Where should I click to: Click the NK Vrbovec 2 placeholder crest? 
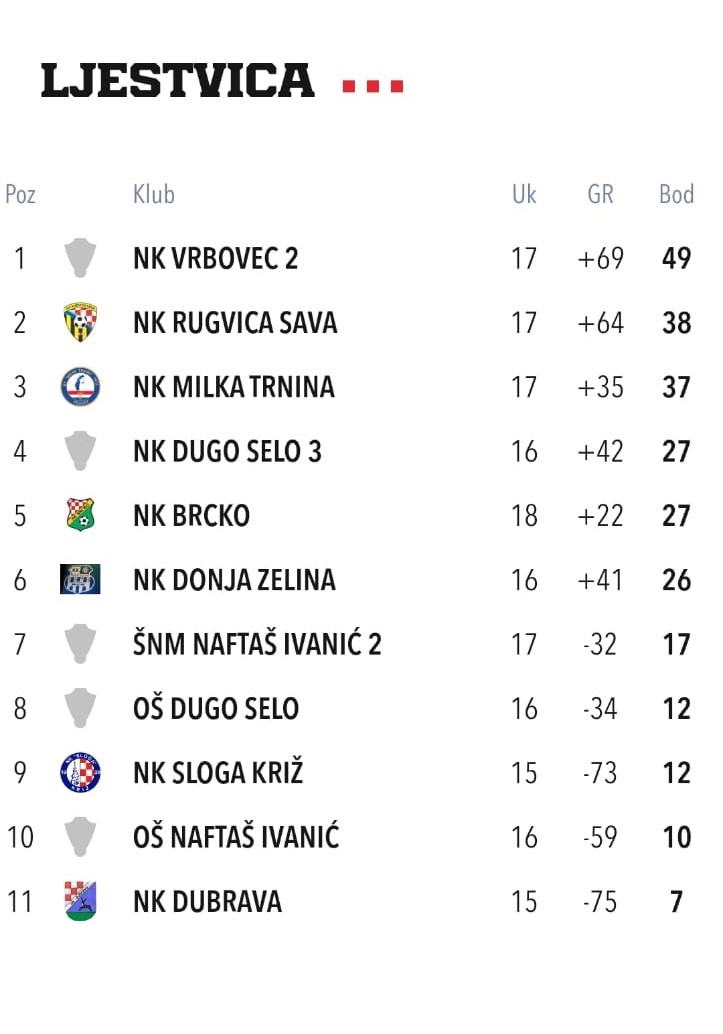80,258
